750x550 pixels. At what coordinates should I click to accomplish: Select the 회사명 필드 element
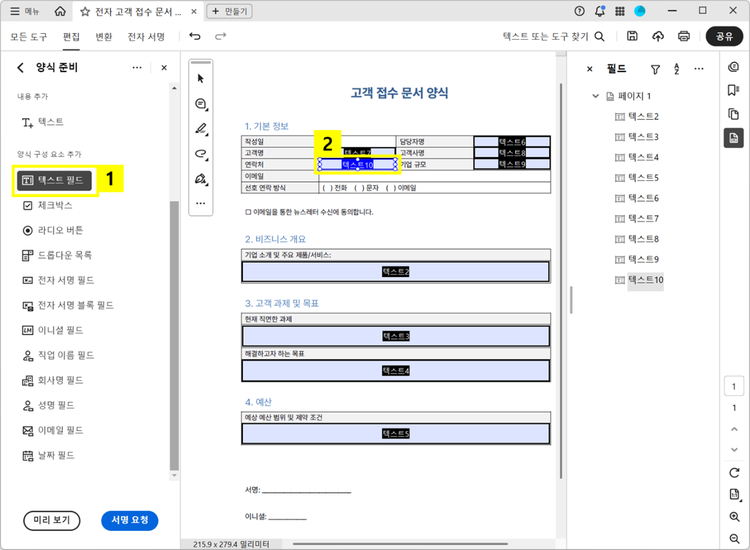(x=53, y=380)
